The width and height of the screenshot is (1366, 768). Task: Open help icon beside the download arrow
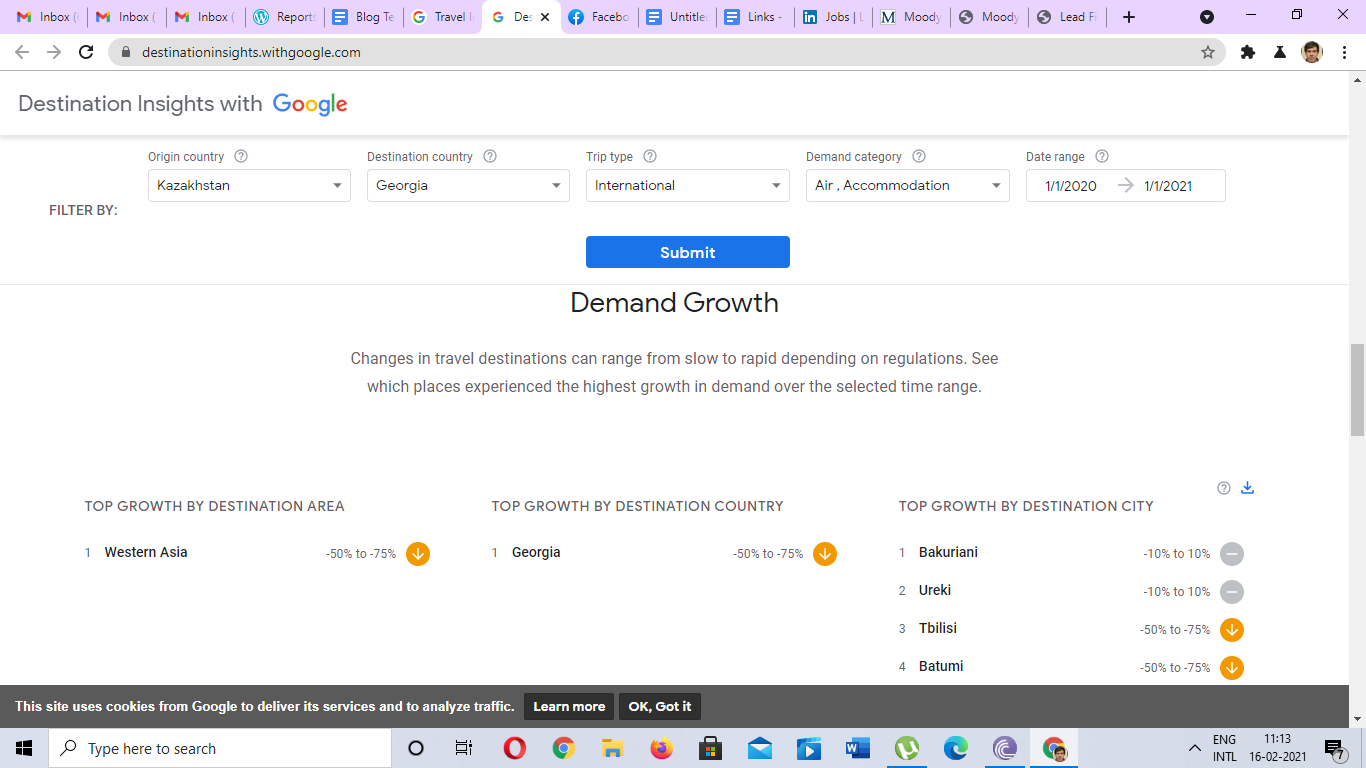click(x=1224, y=488)
